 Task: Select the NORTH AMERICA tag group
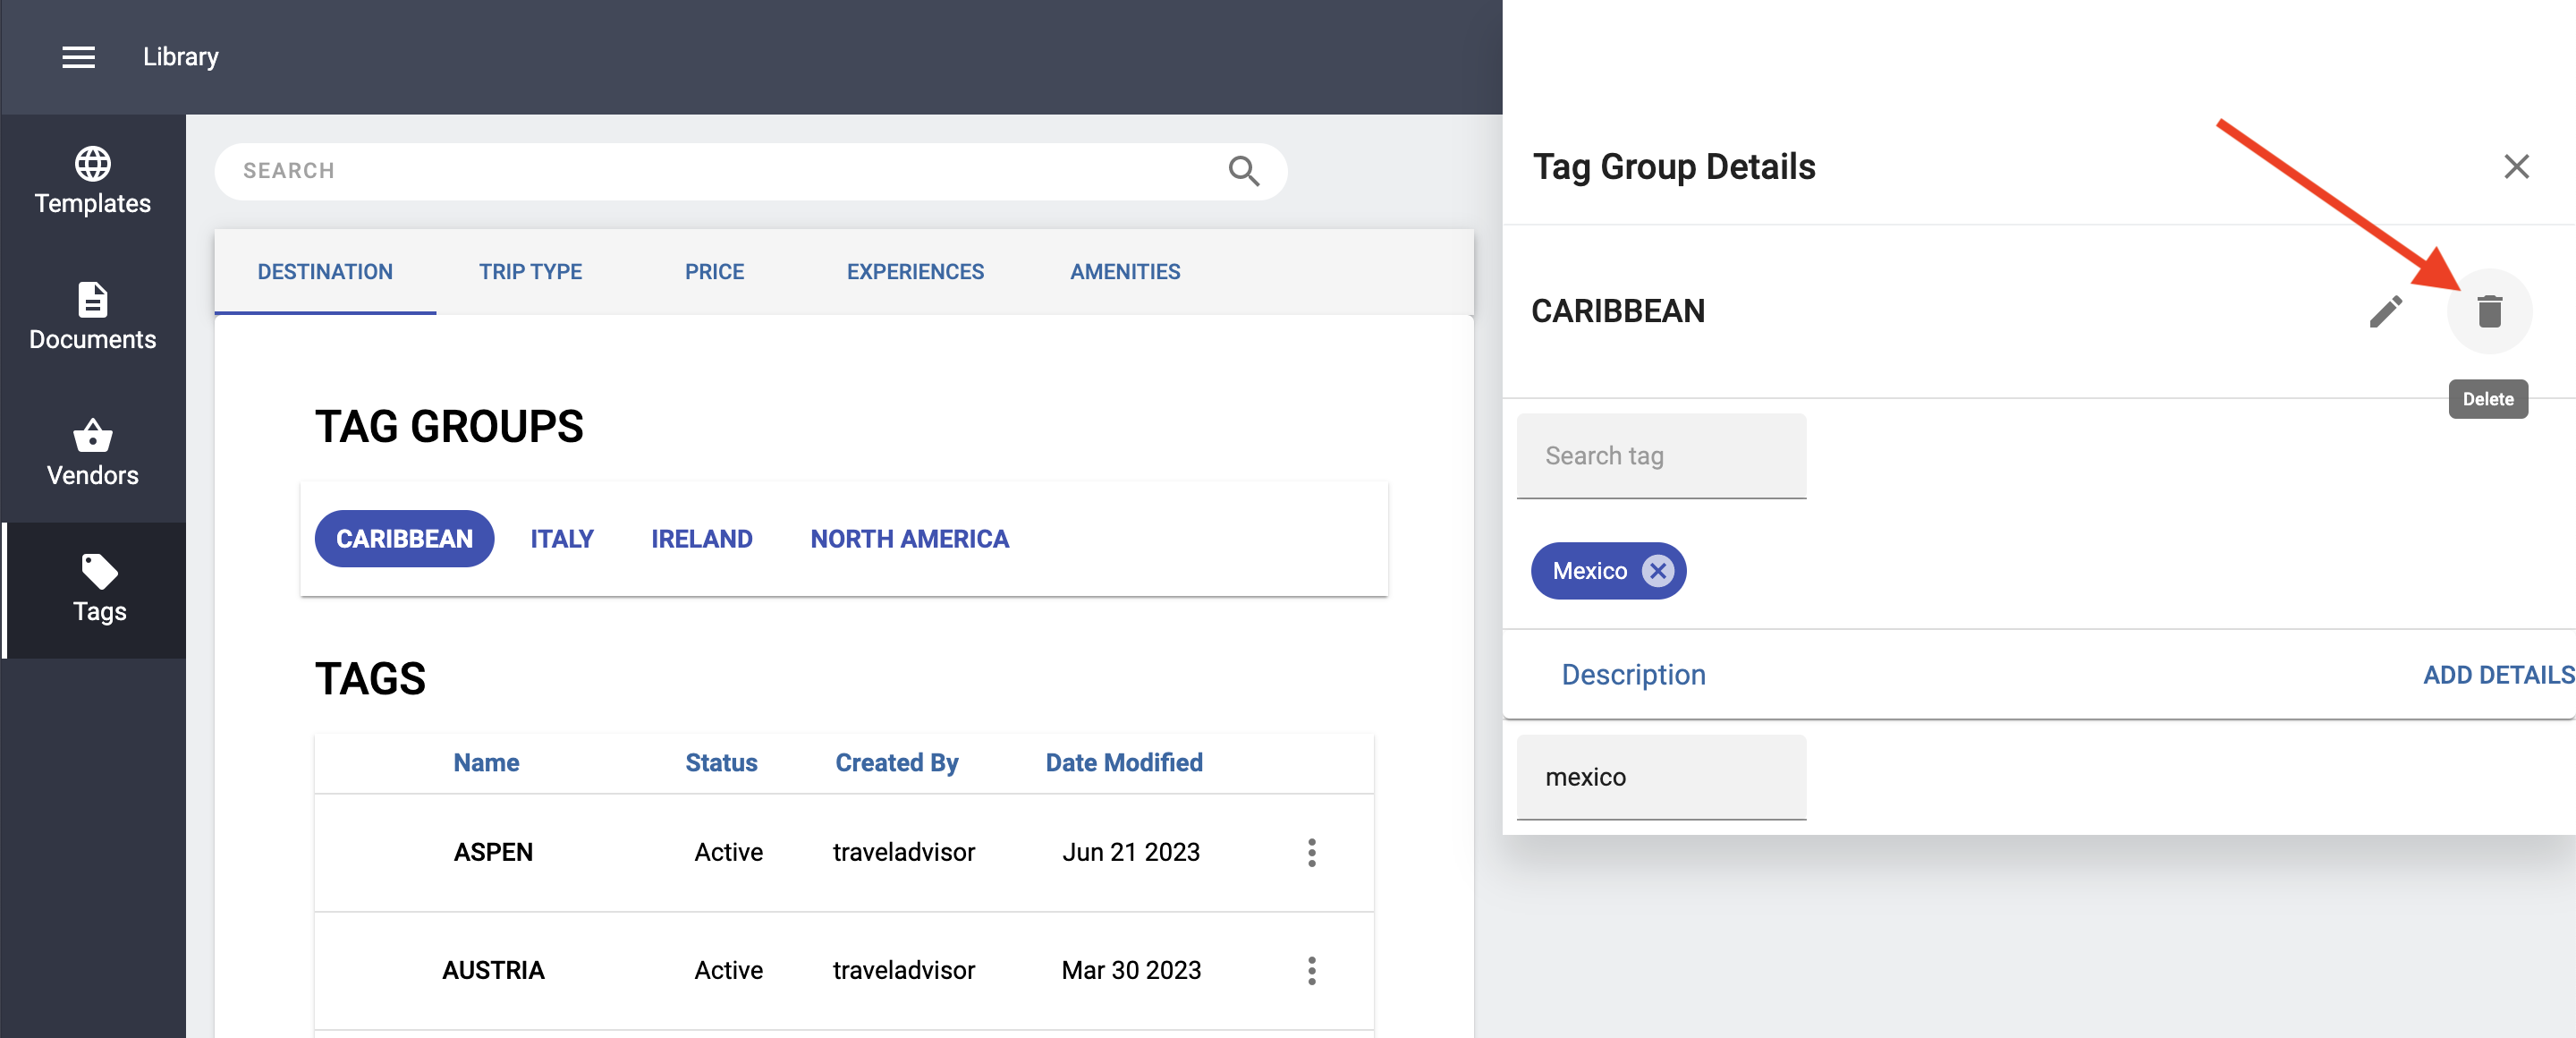[909, 539]
